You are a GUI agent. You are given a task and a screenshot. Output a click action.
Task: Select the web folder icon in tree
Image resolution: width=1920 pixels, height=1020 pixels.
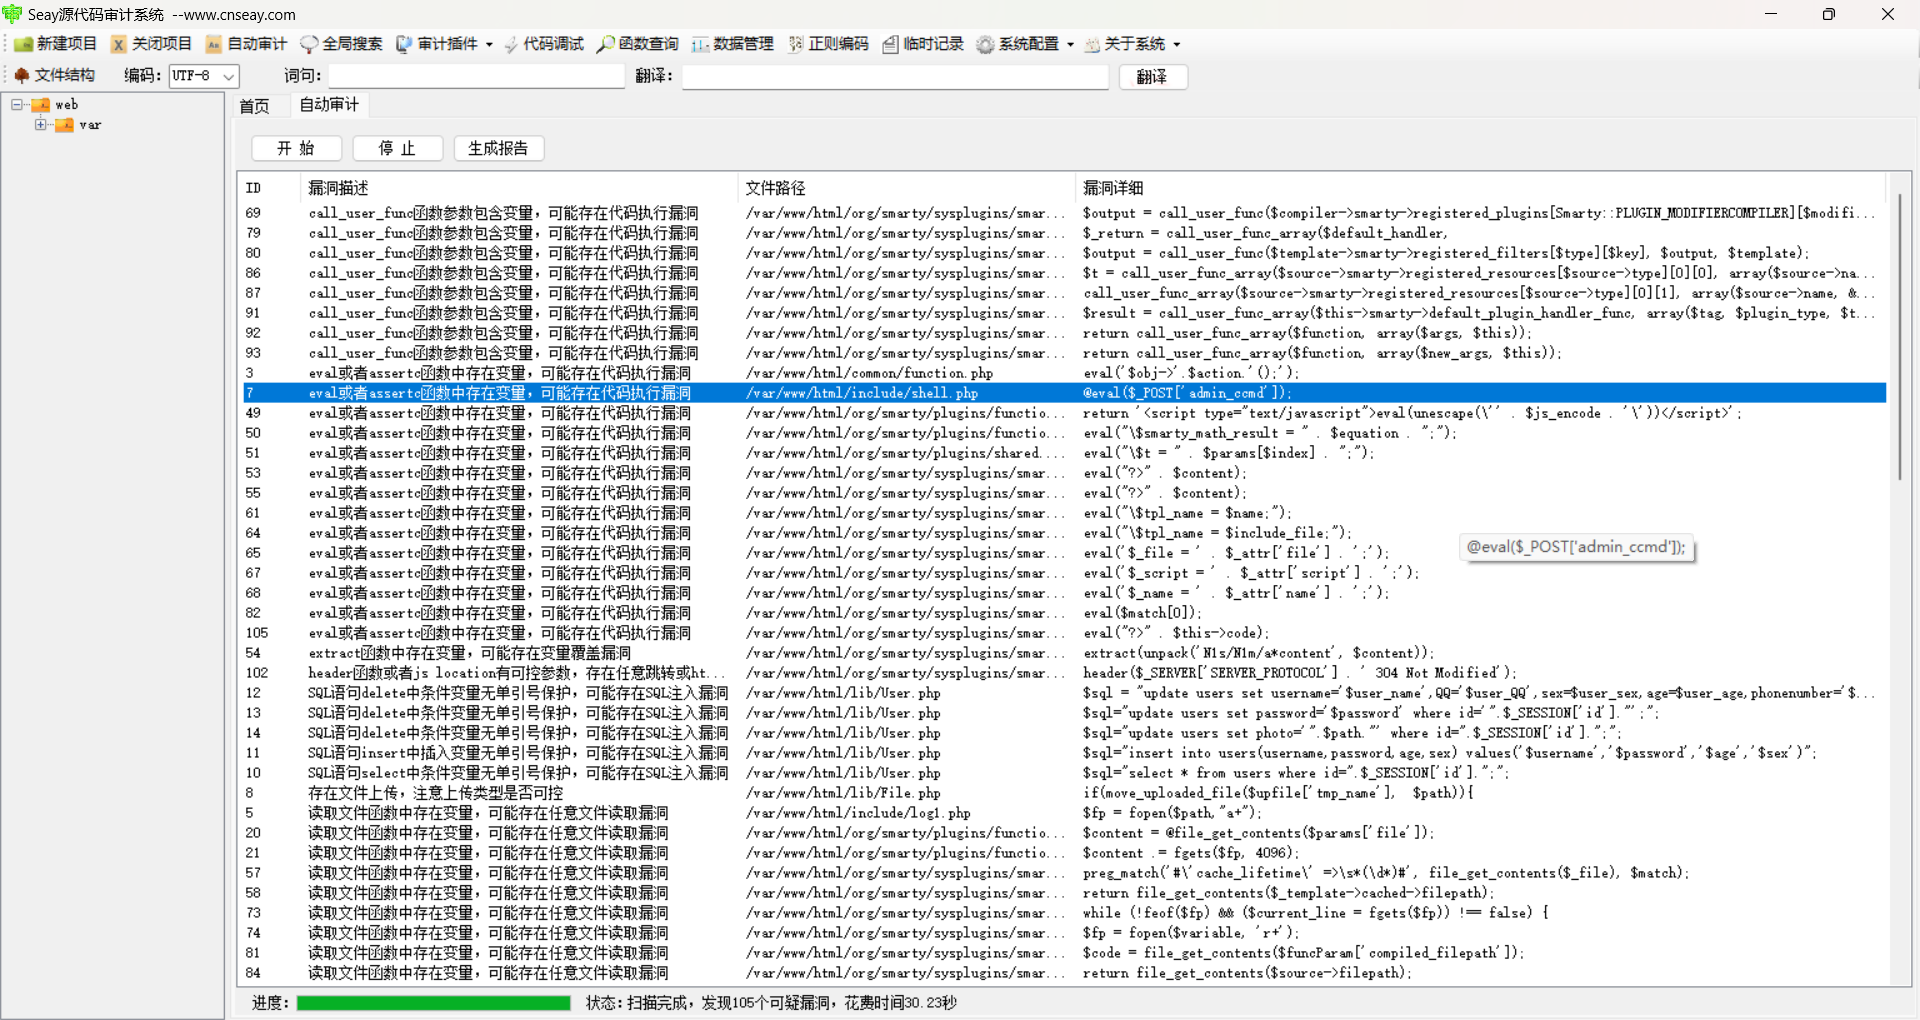click(x=41, y=105)
